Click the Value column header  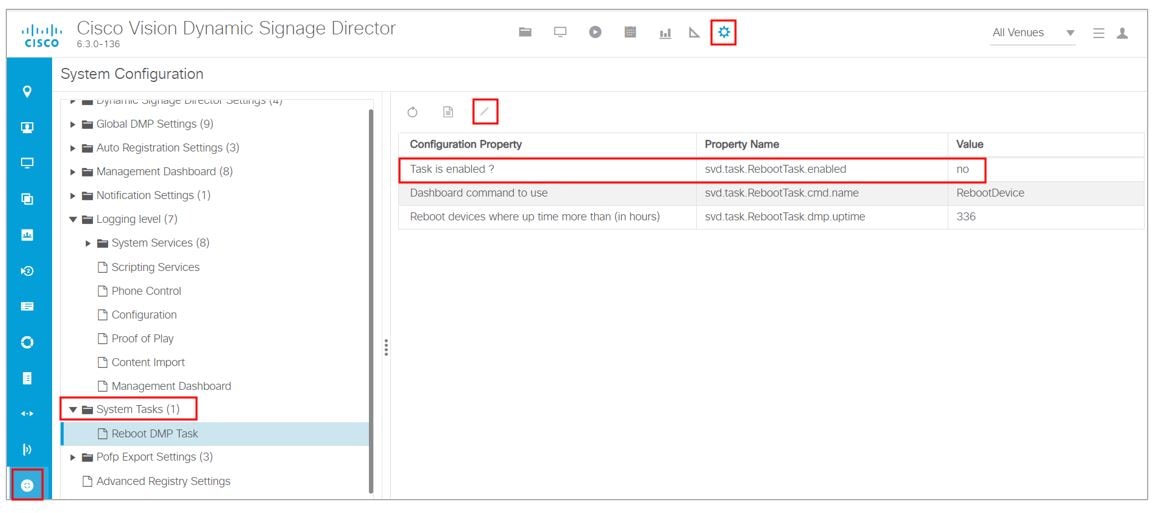1045,144
